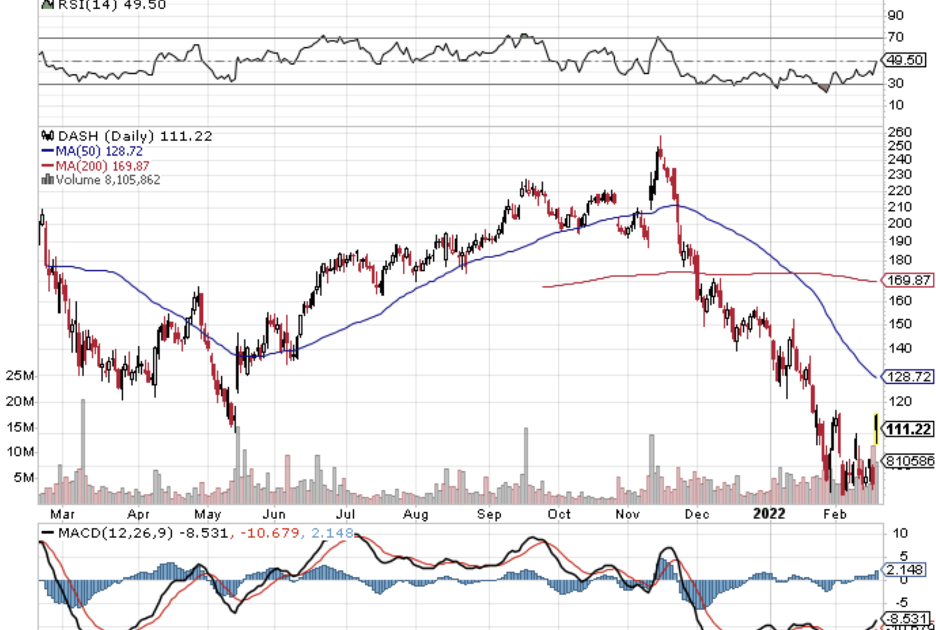This screenshot has width=936, height=630.
Task: Click the 190 price axis label
Action: point(899,241)
